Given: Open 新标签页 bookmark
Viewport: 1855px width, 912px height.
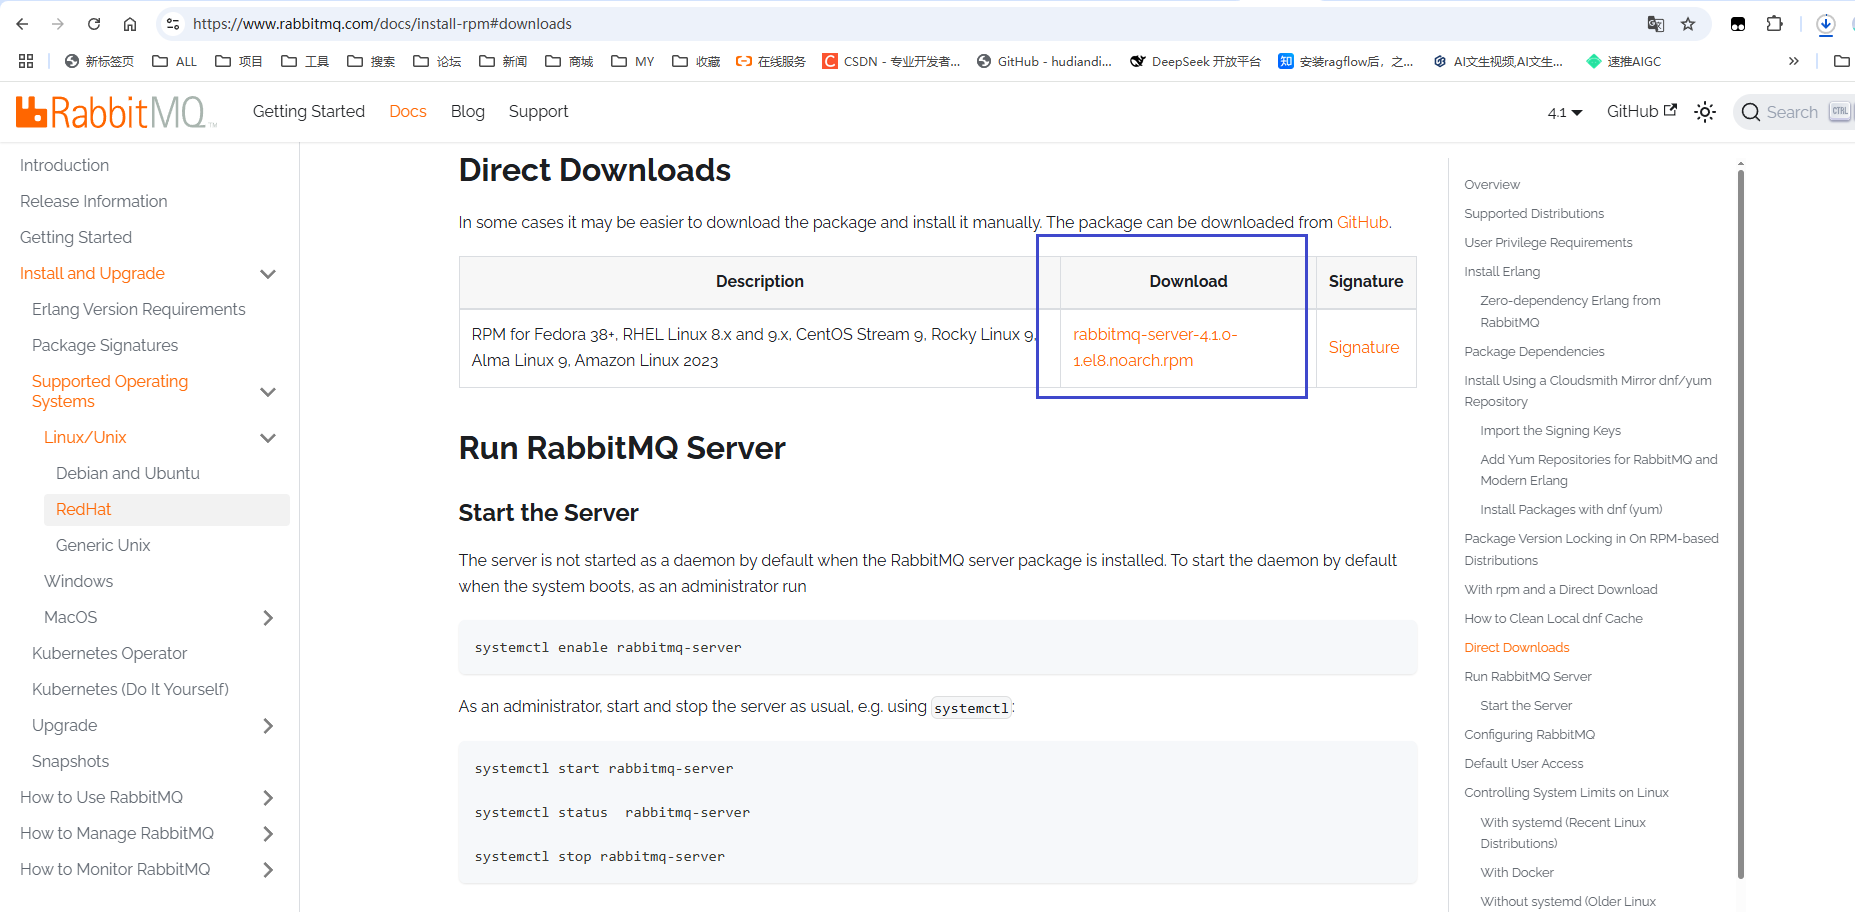Looking at the screenshot, I should click(x=99, y=61).
